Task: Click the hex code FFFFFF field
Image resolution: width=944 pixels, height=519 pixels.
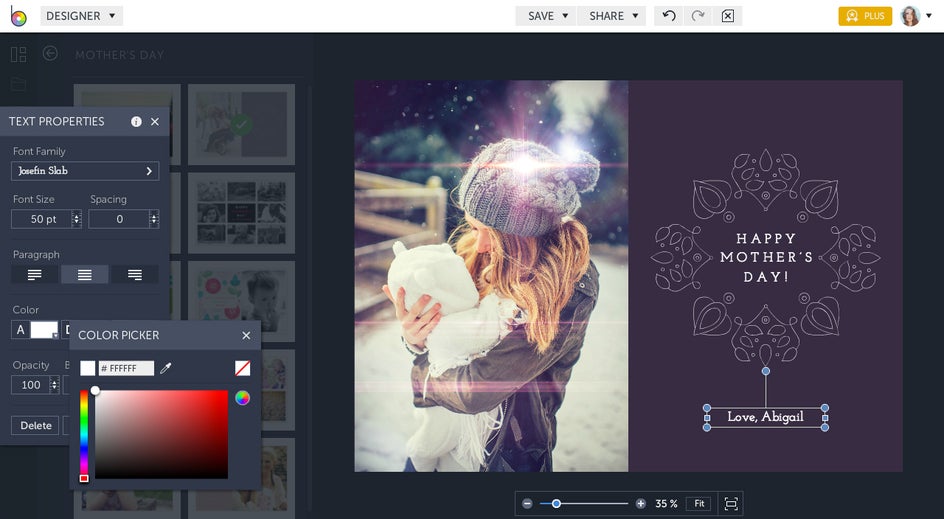Action: (126, 368)
